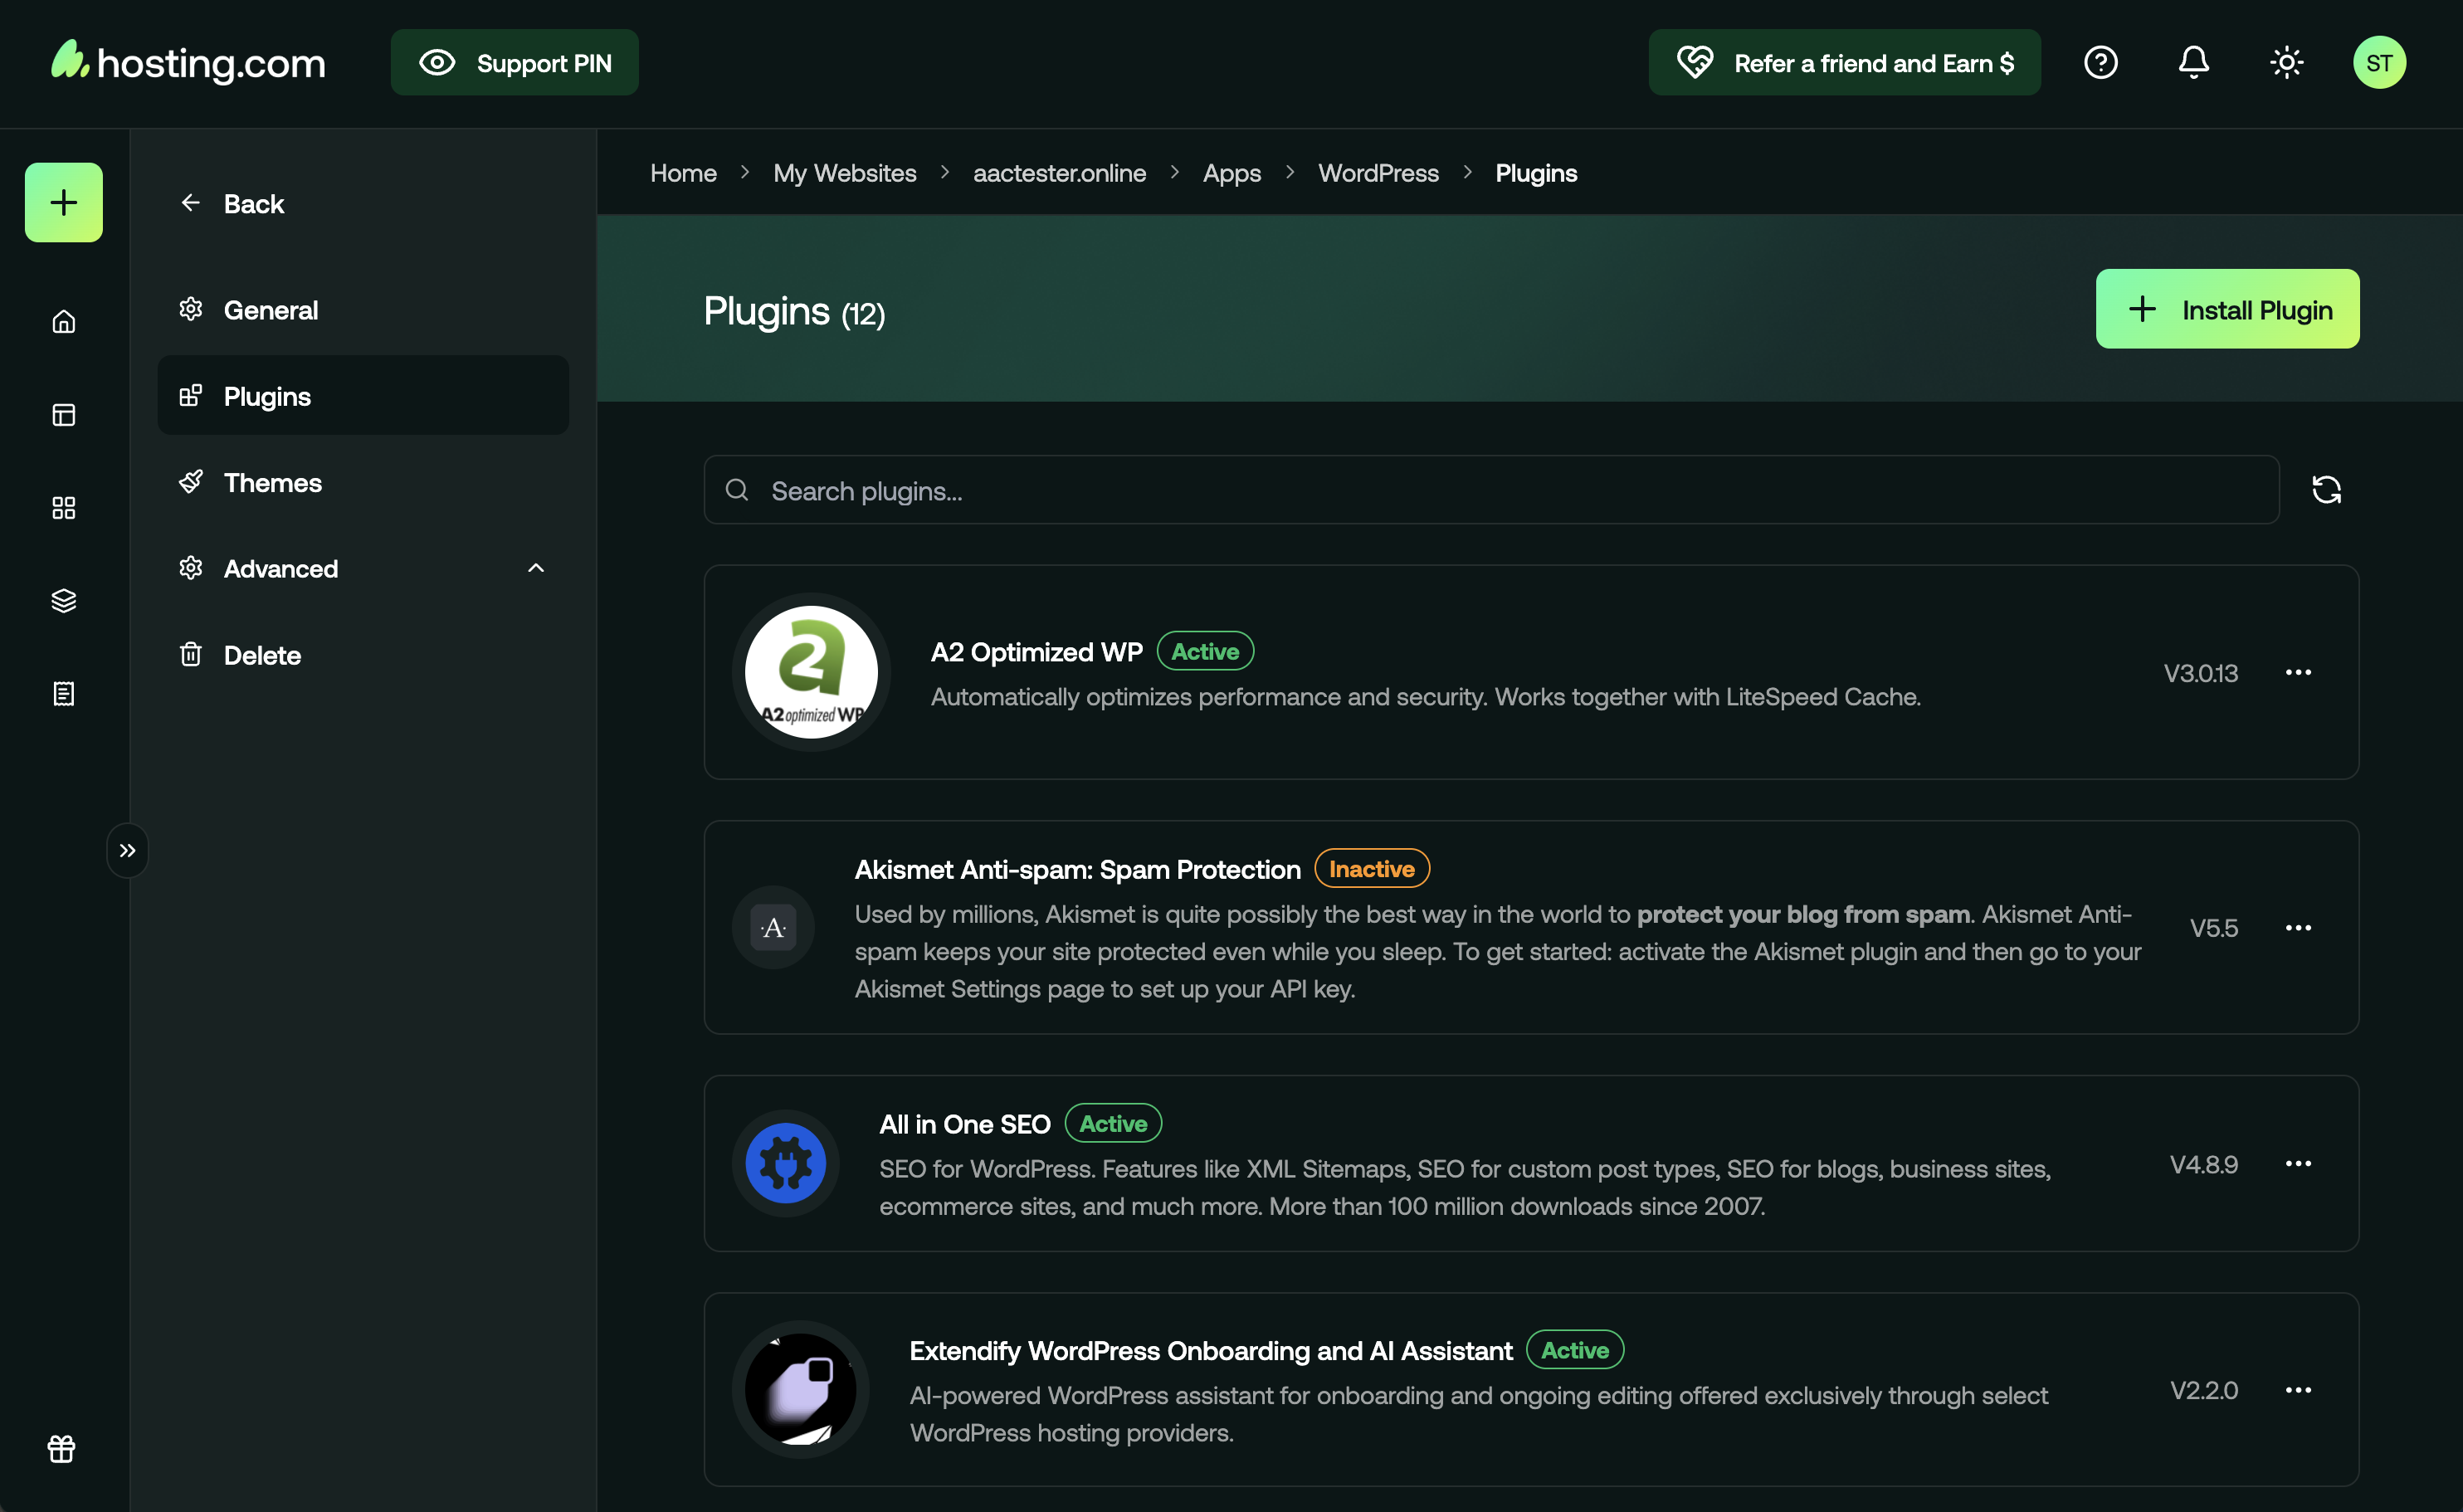Viewport: 2463px width, 1512px height.
Task: Open the apps grid icon in the sidebar
Action: coord(63,507)
